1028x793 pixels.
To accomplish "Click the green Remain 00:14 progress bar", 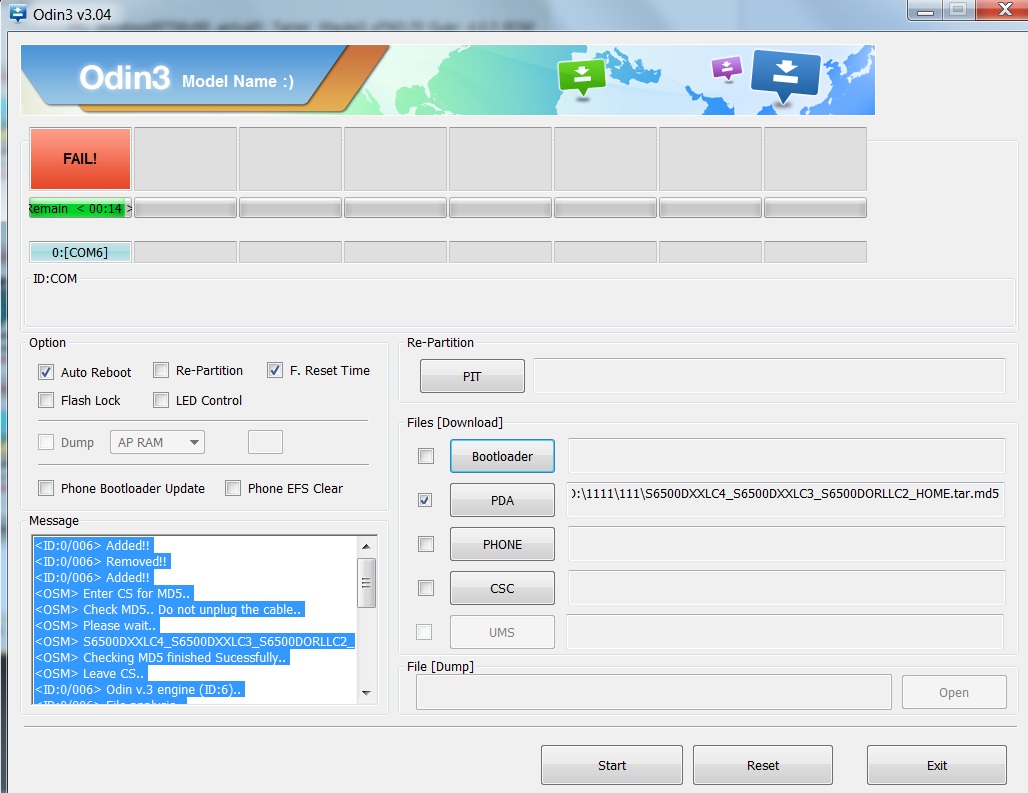I will pos(80,208).
